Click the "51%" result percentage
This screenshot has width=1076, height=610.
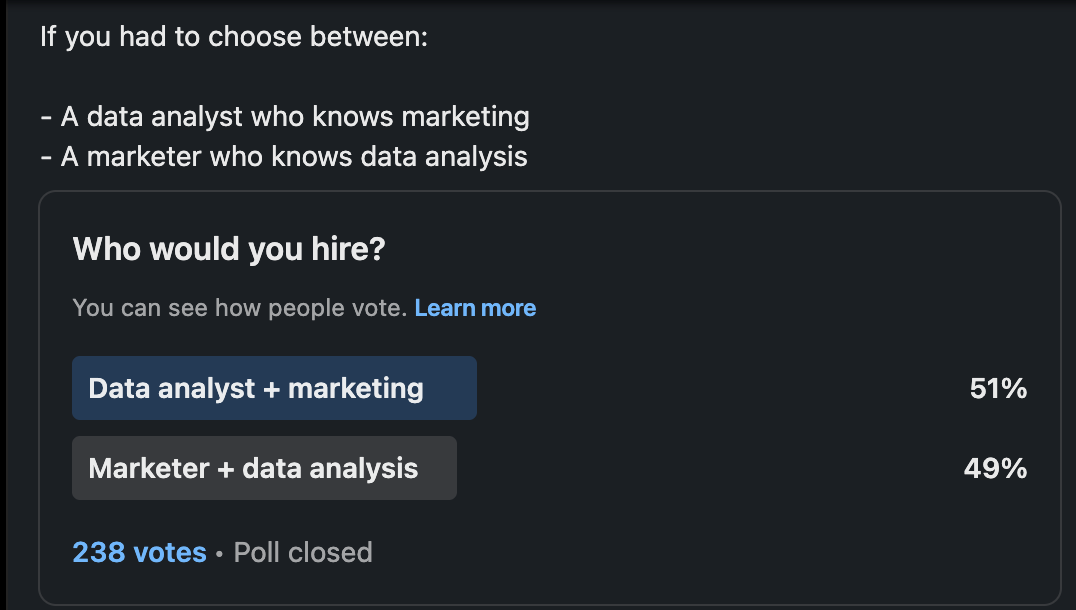pos(998,389)
